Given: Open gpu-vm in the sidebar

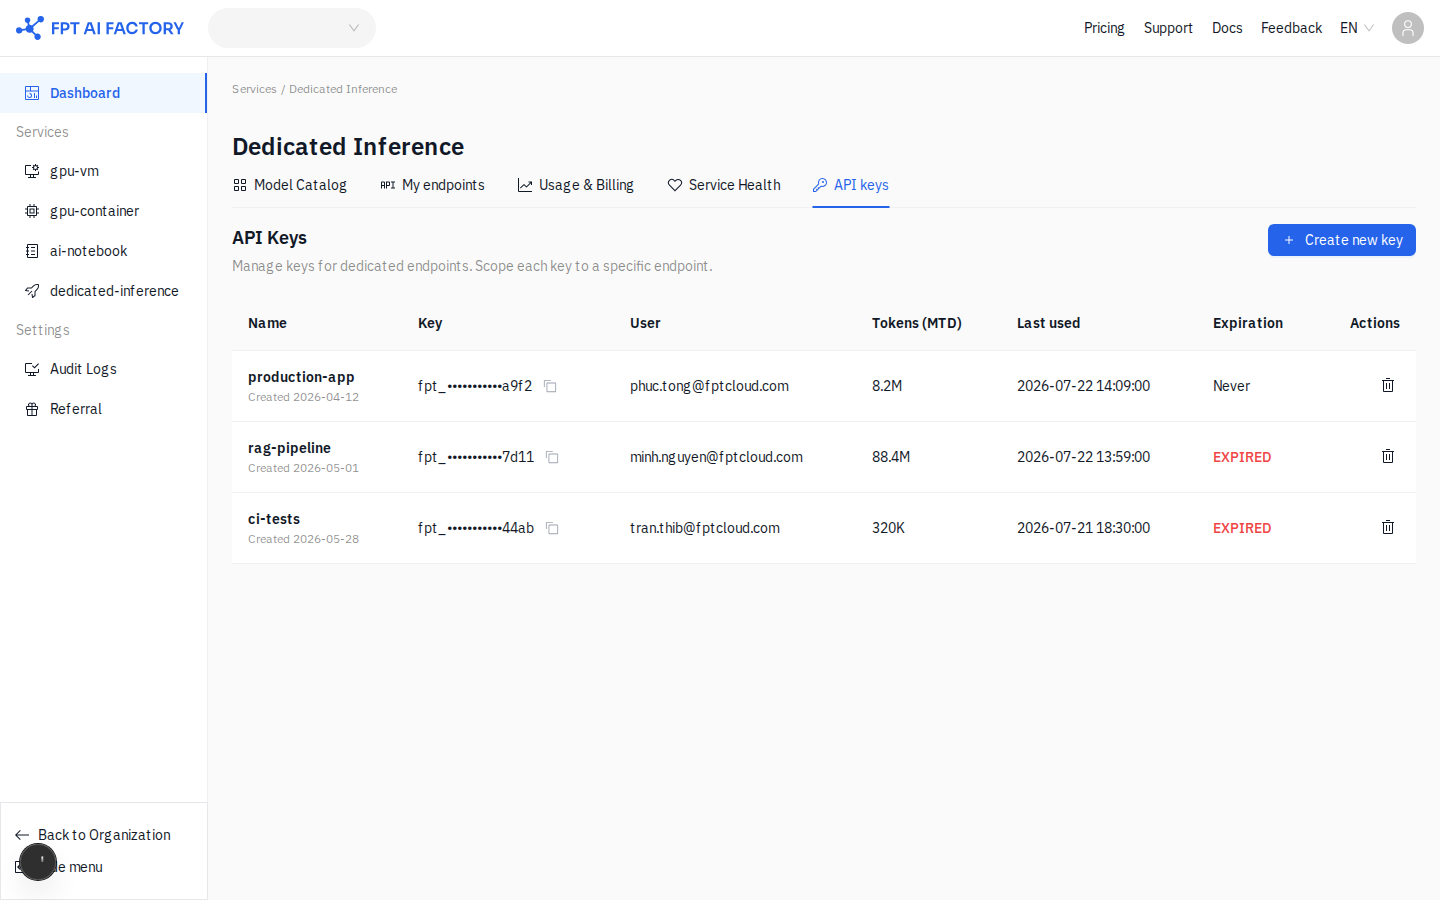Looking at the screenshot, I should tap(103, 171).
